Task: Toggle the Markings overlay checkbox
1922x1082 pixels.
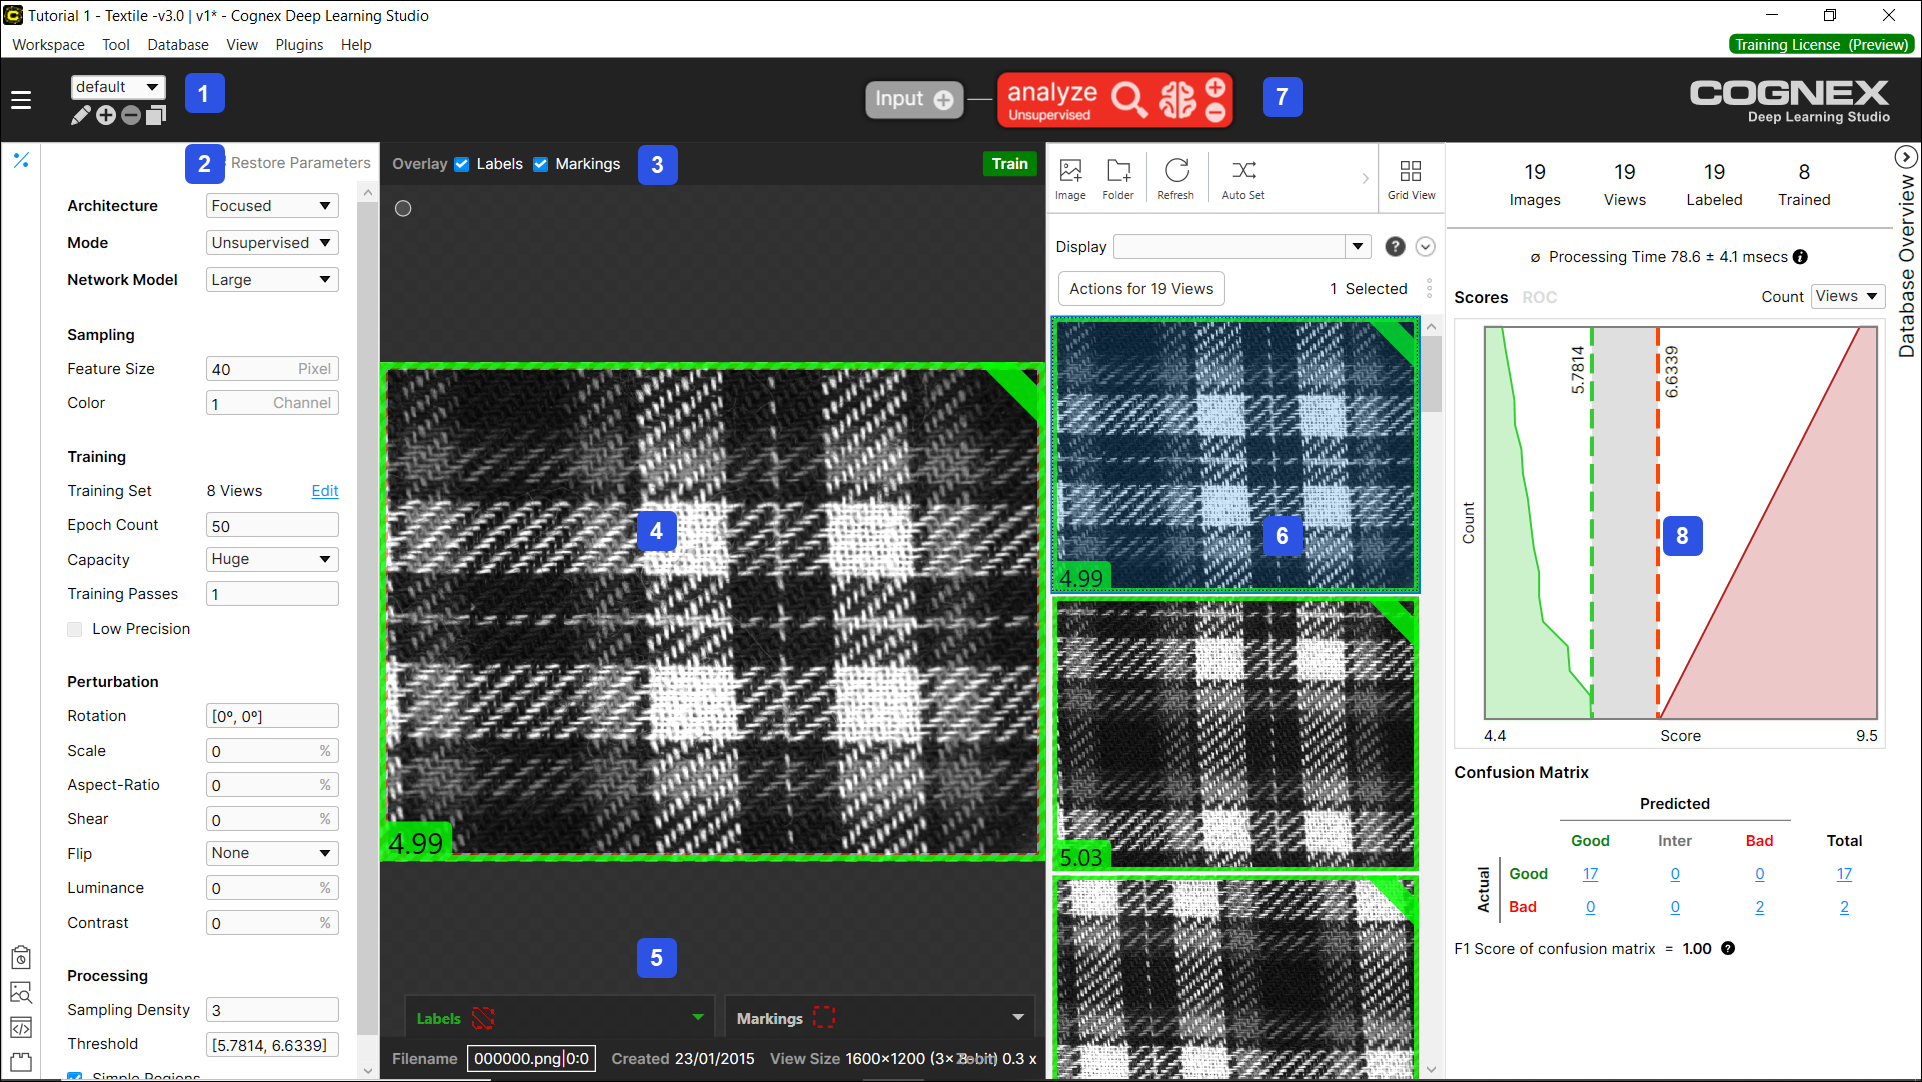Action: [x=541, y=164]
